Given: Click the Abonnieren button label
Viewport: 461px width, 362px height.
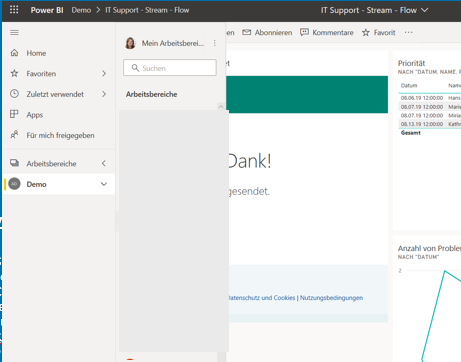Looking at the screenshot, I should [x=273, y=32].
